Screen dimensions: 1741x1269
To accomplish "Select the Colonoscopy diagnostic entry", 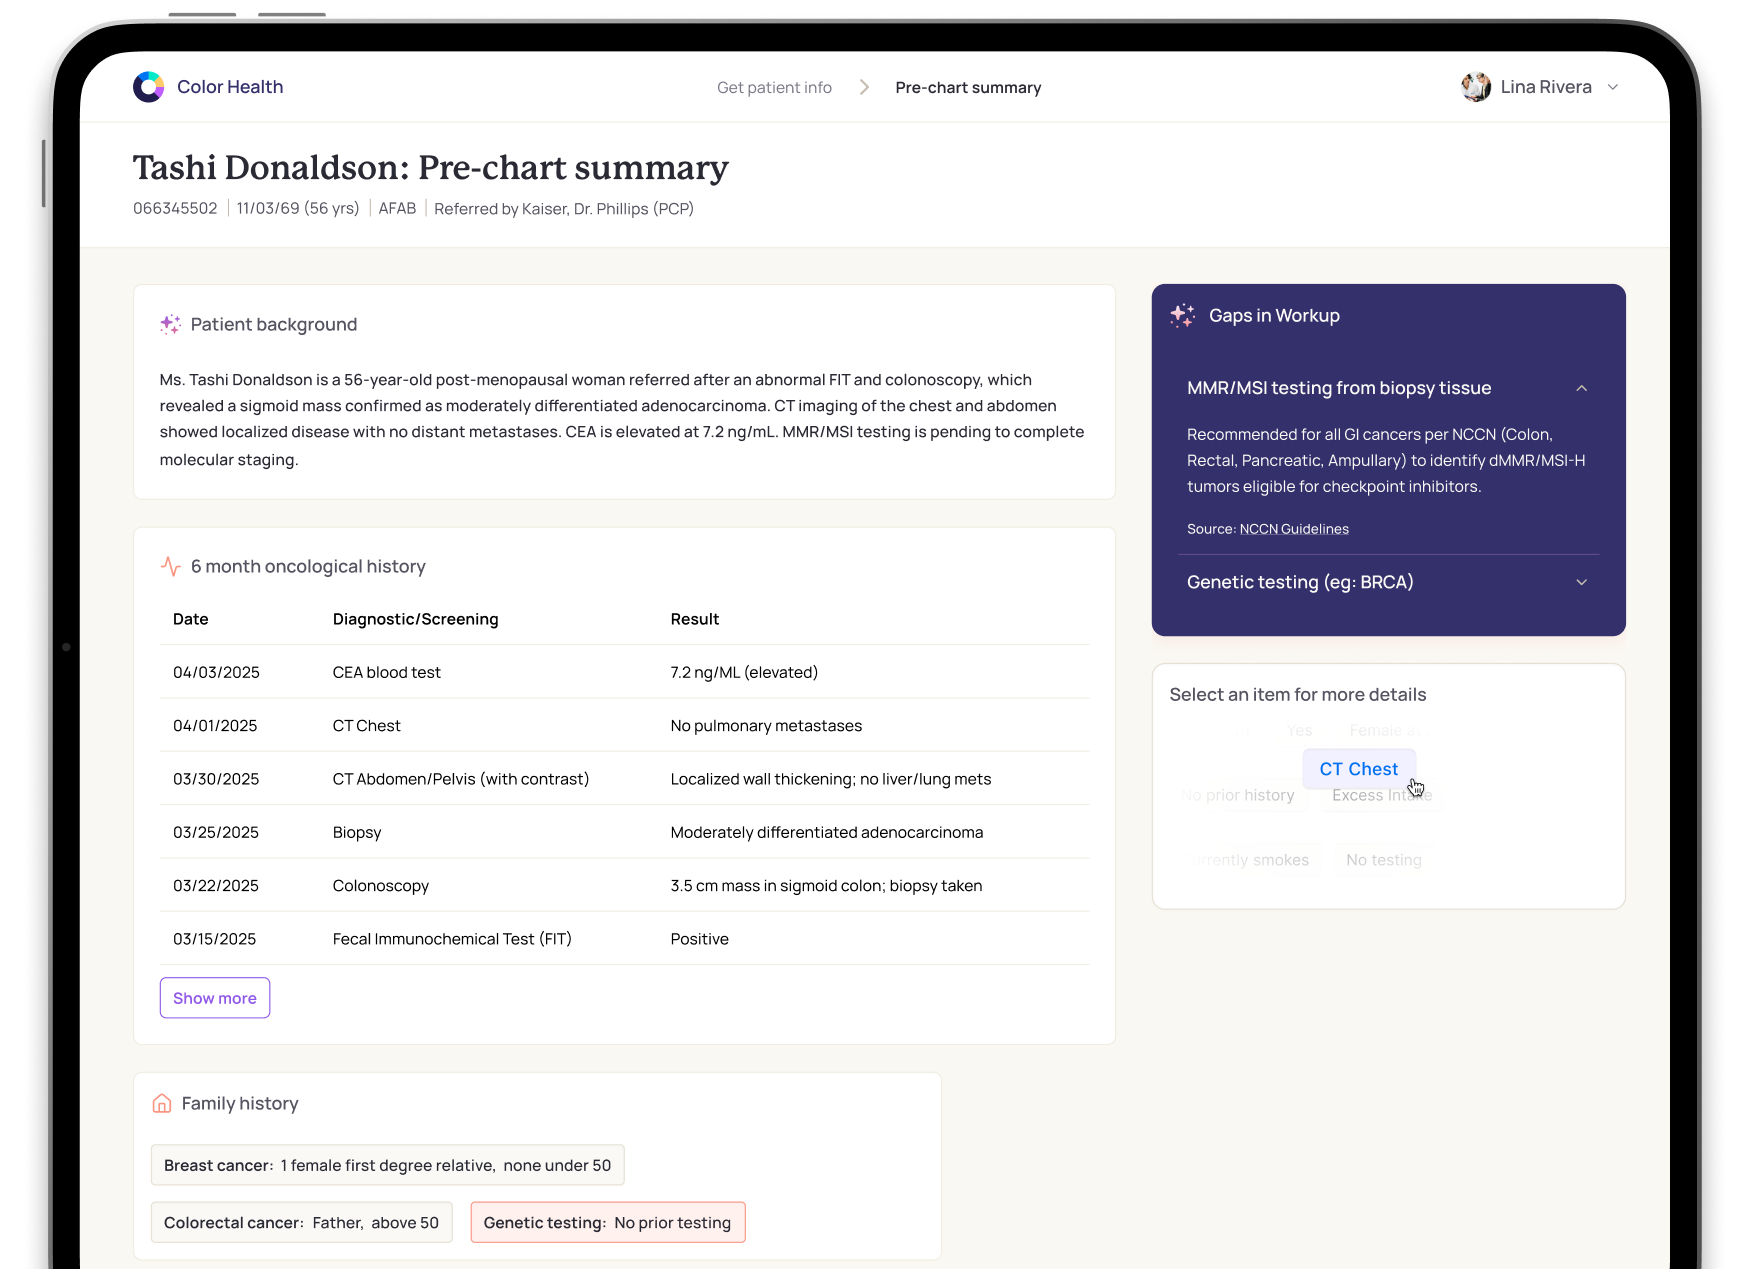I will point(381,885).
